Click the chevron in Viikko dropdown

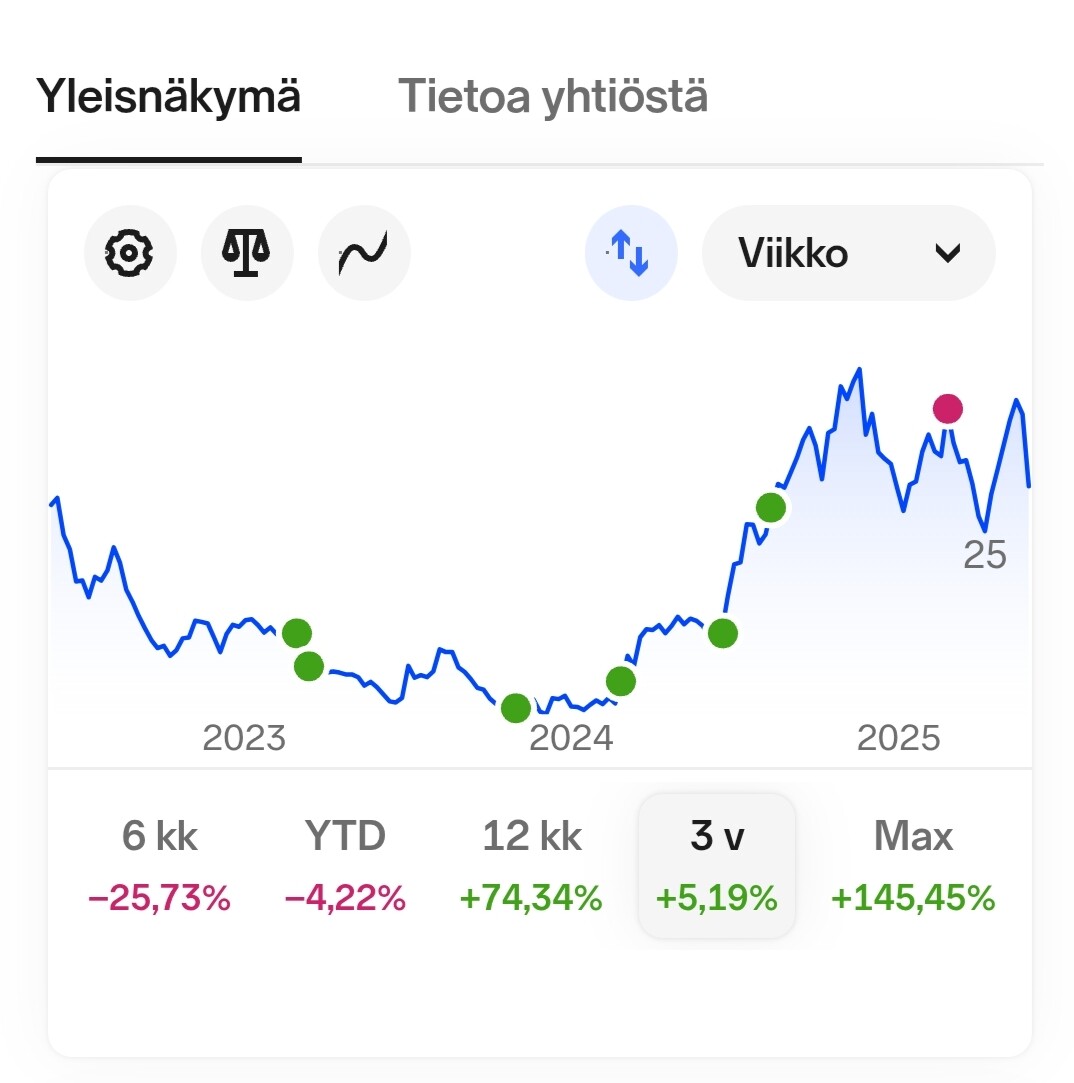click(948, 253)
